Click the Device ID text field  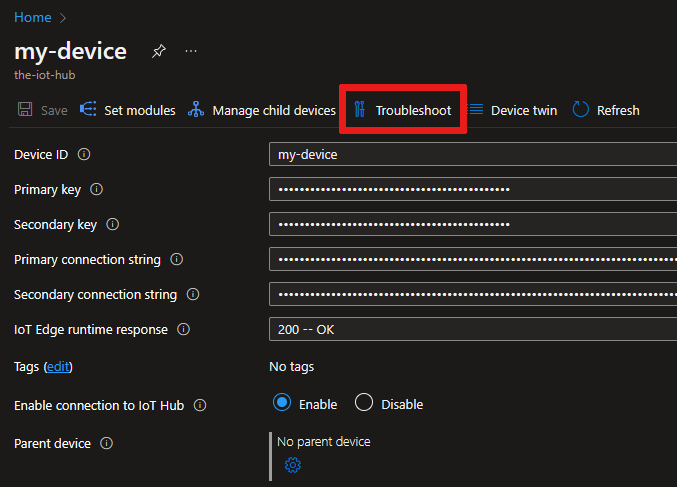click(472, 155)
